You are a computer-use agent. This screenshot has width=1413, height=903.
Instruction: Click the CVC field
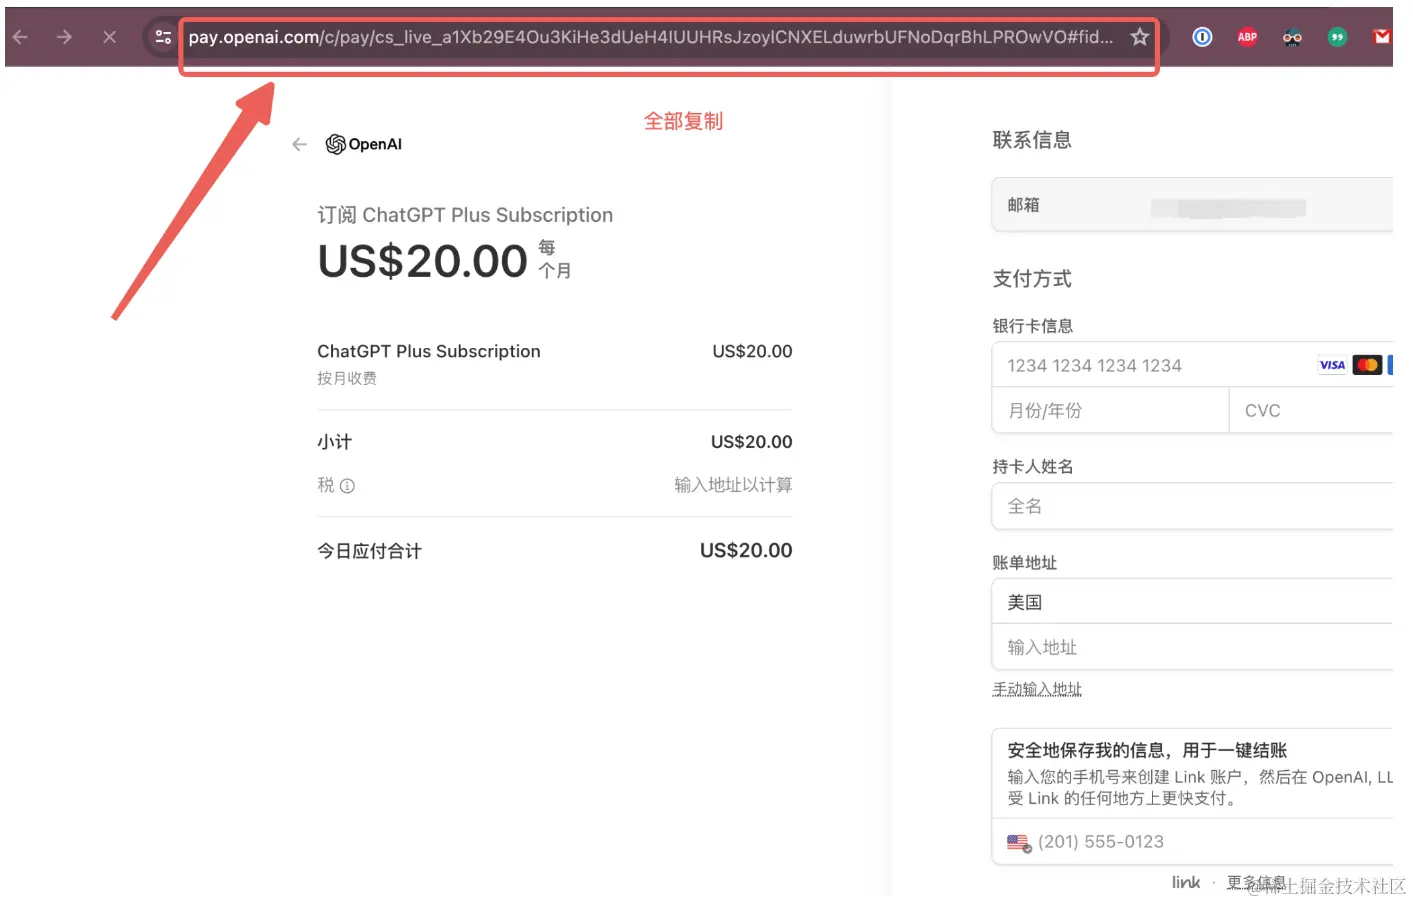[x=1311, y=410]
